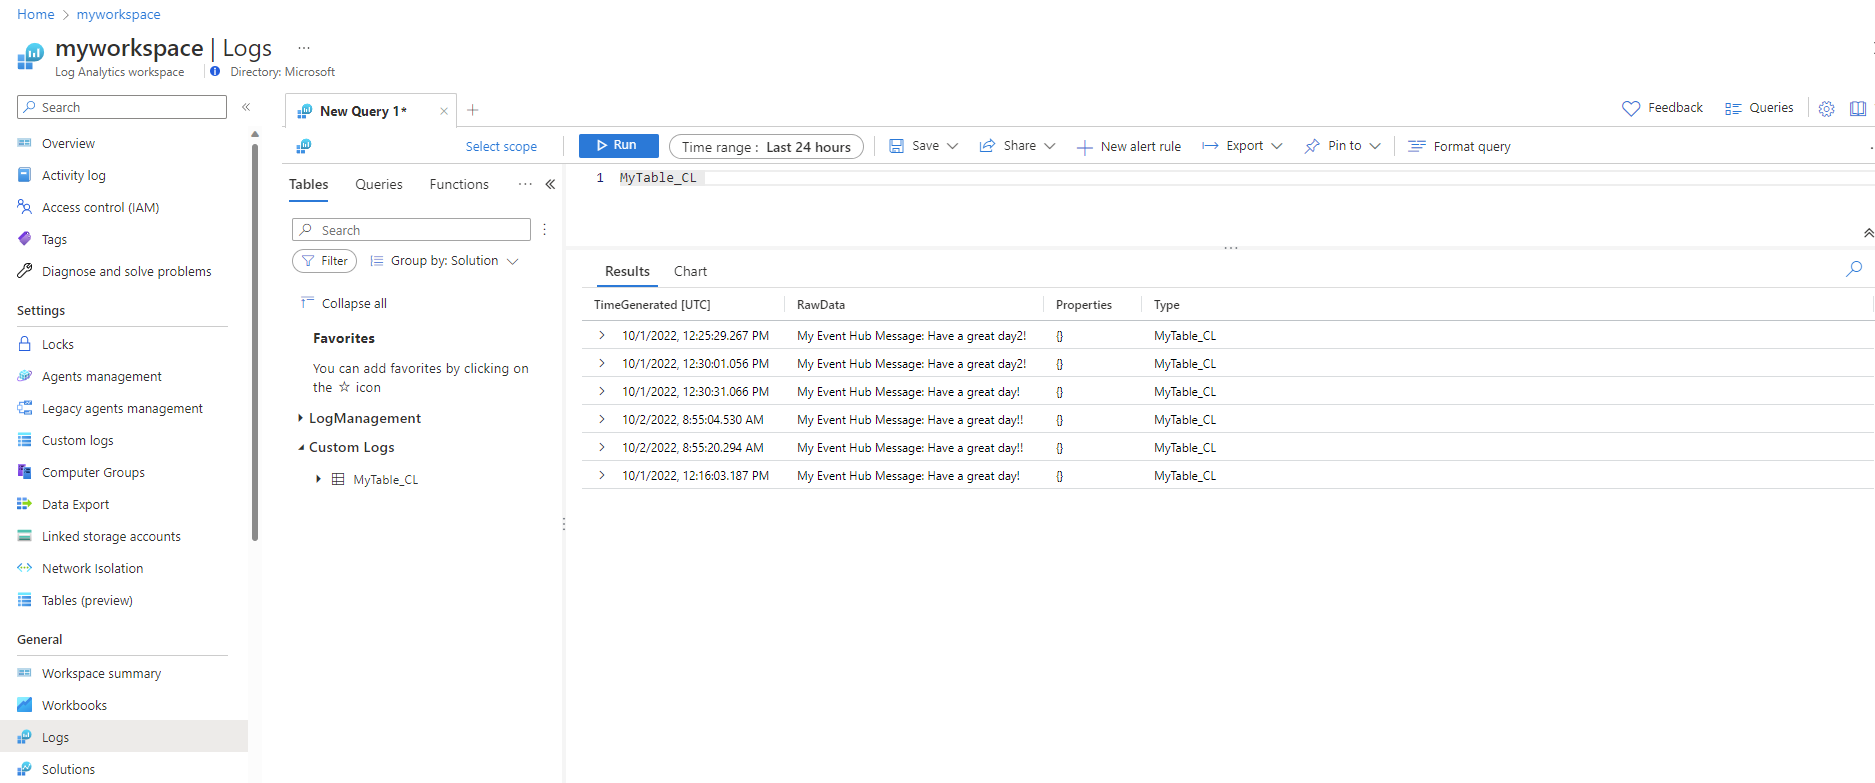Image resolution: width=1875 pixels, height=783 pixels.
Task: Open Tables (preview) item
Action: point(87,600)
